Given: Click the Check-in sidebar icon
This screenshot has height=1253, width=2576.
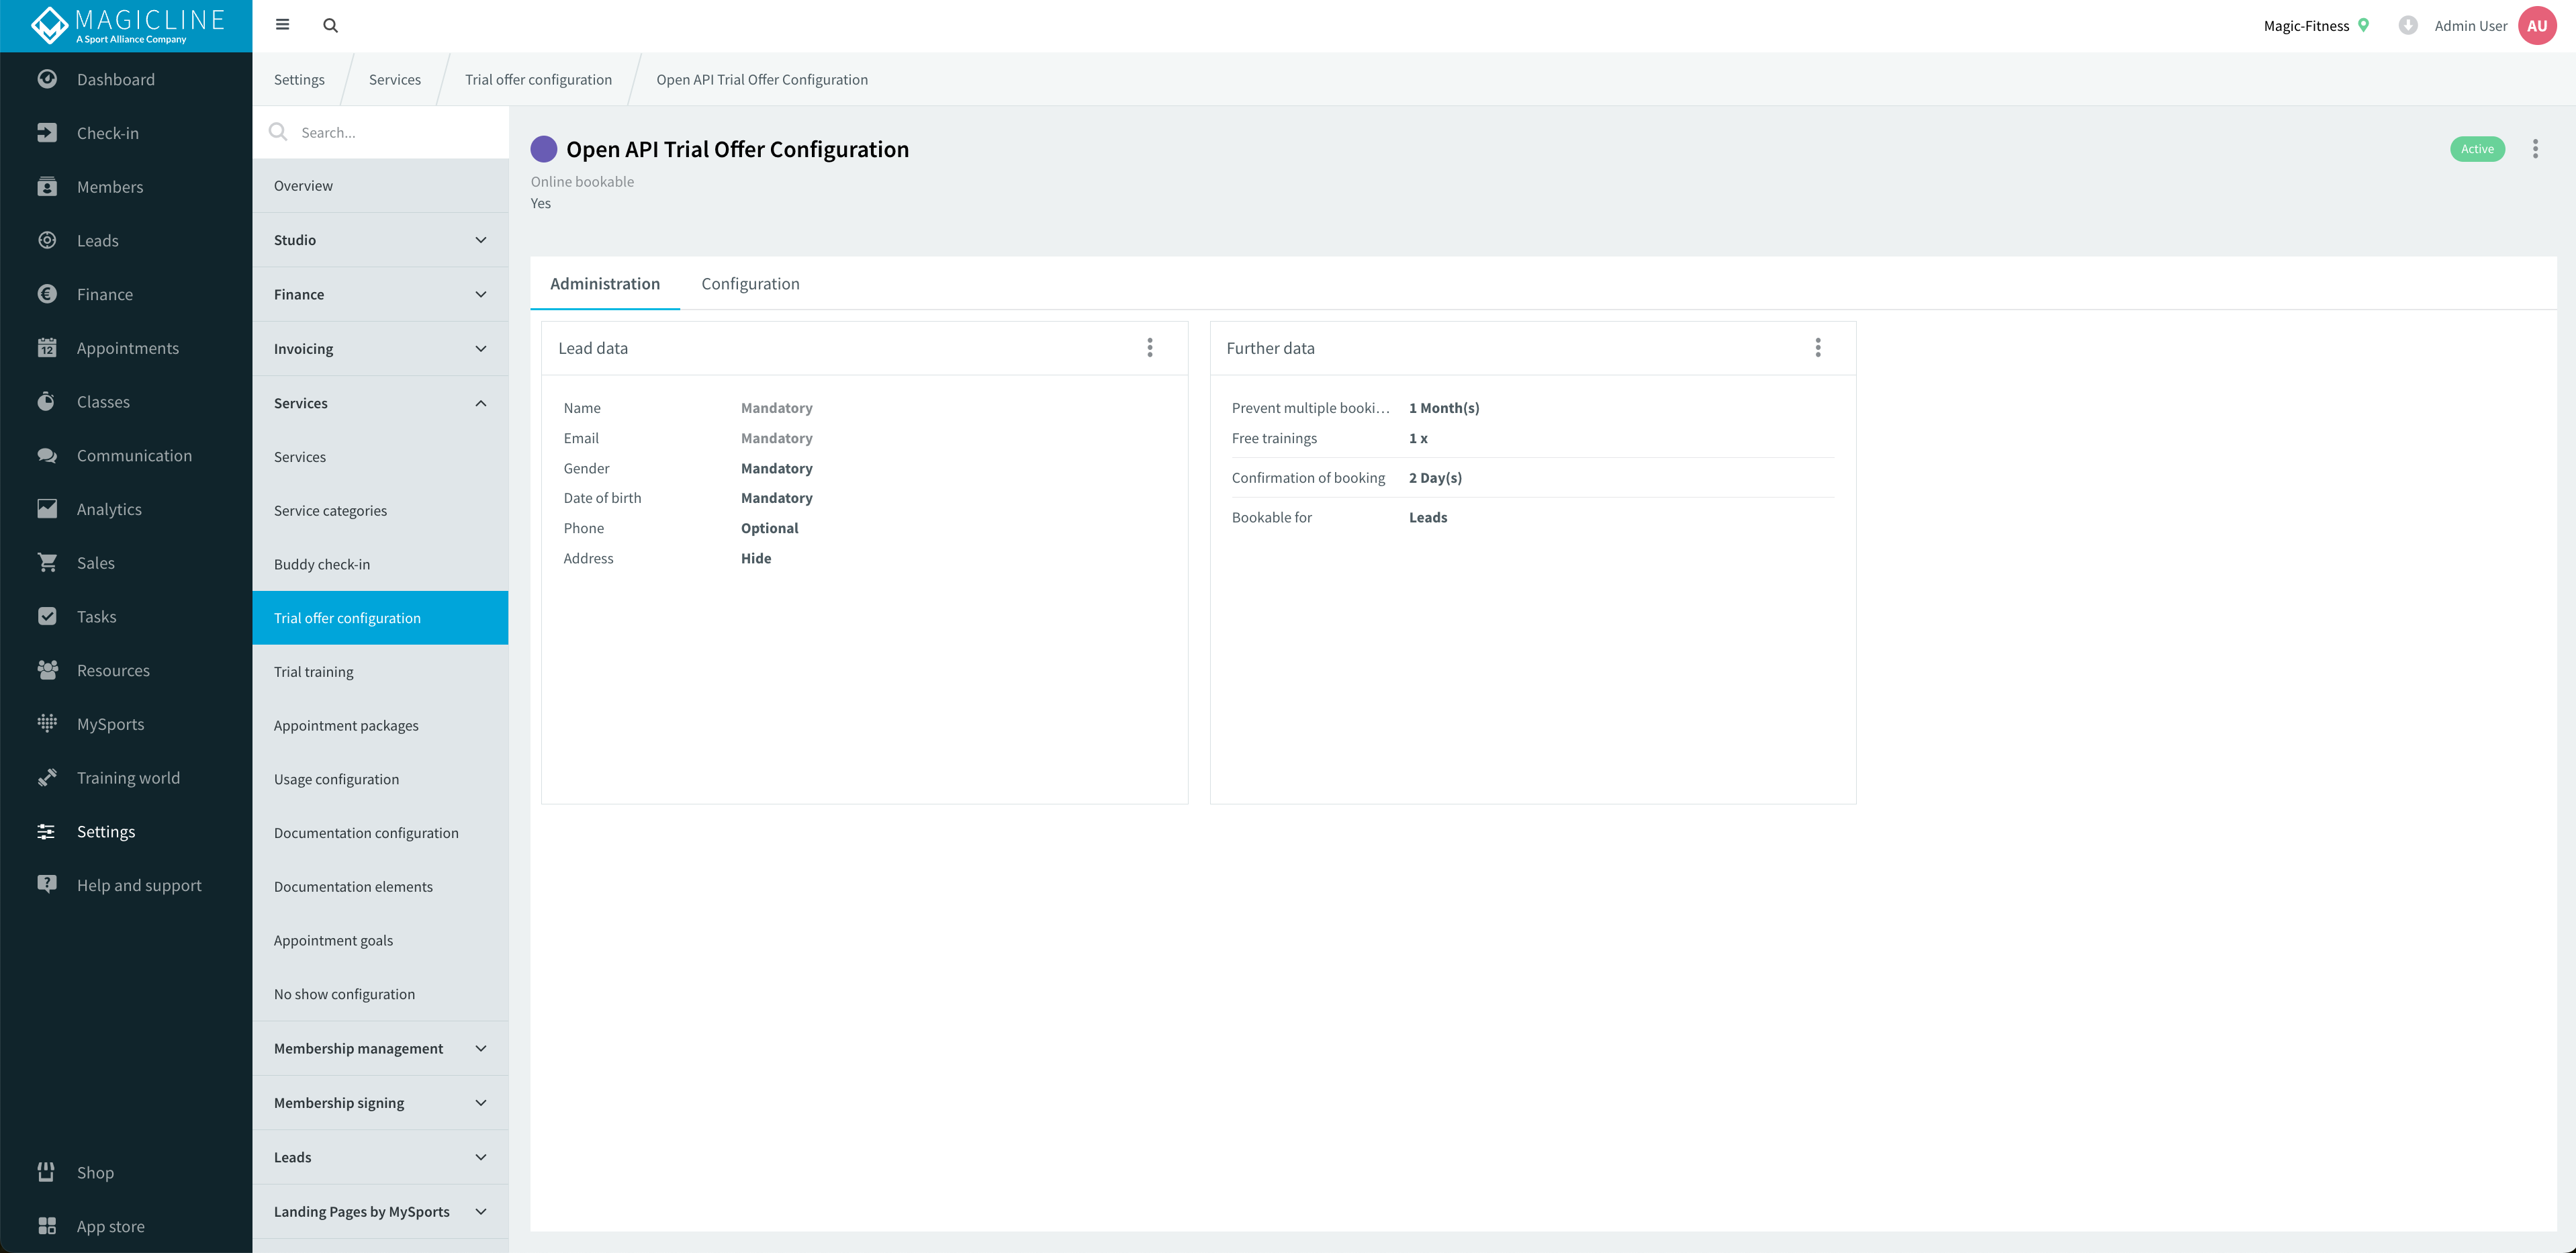Looking at the screenshot, I should tap(46, 133).
